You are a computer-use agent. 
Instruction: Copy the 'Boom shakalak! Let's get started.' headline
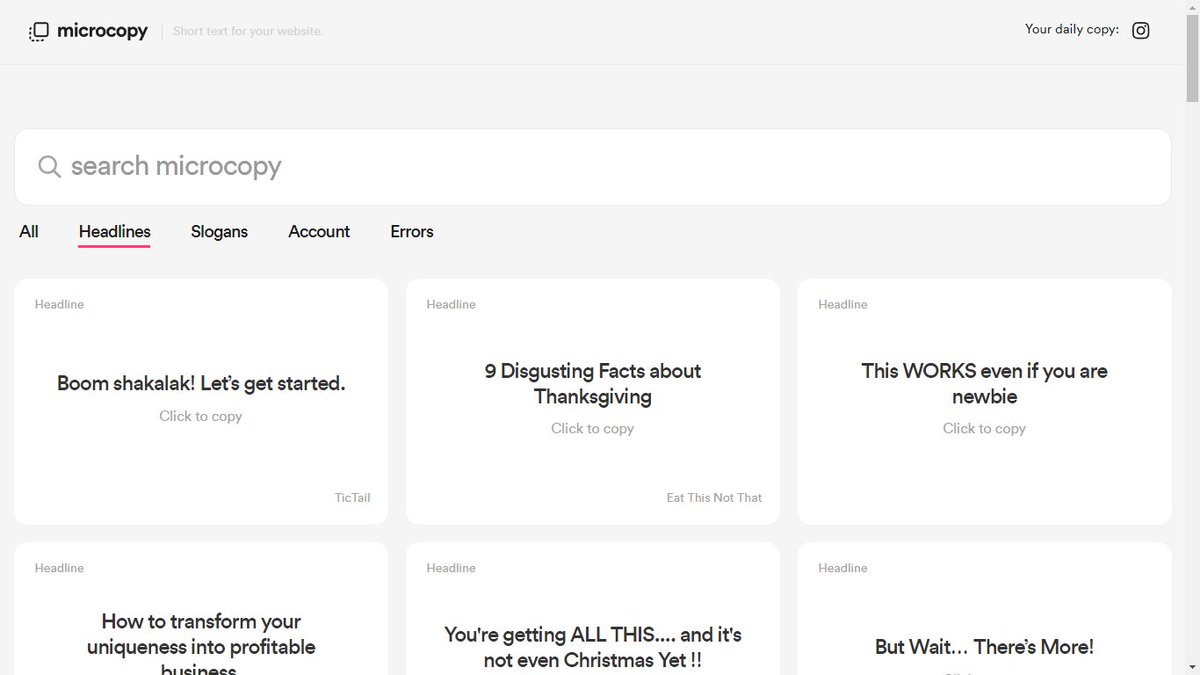(x=200, y=383)
